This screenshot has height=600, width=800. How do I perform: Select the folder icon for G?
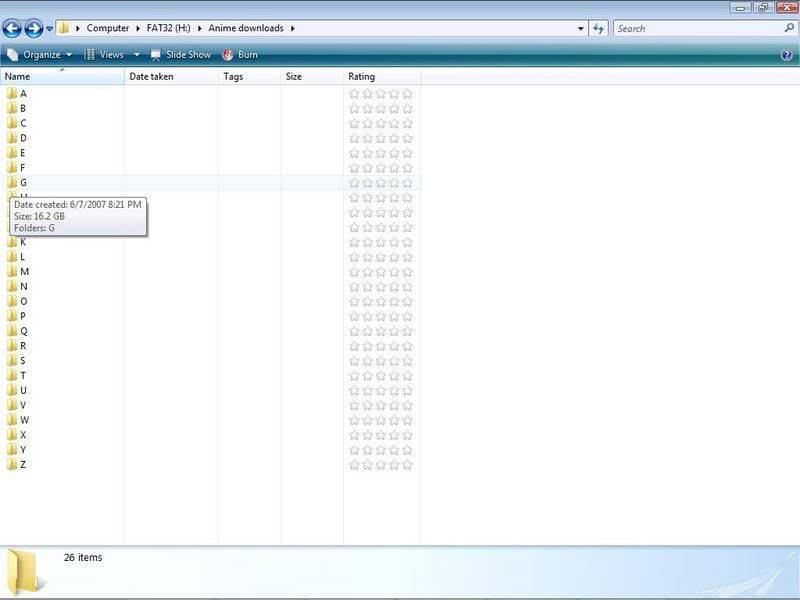tap(12, 183)
